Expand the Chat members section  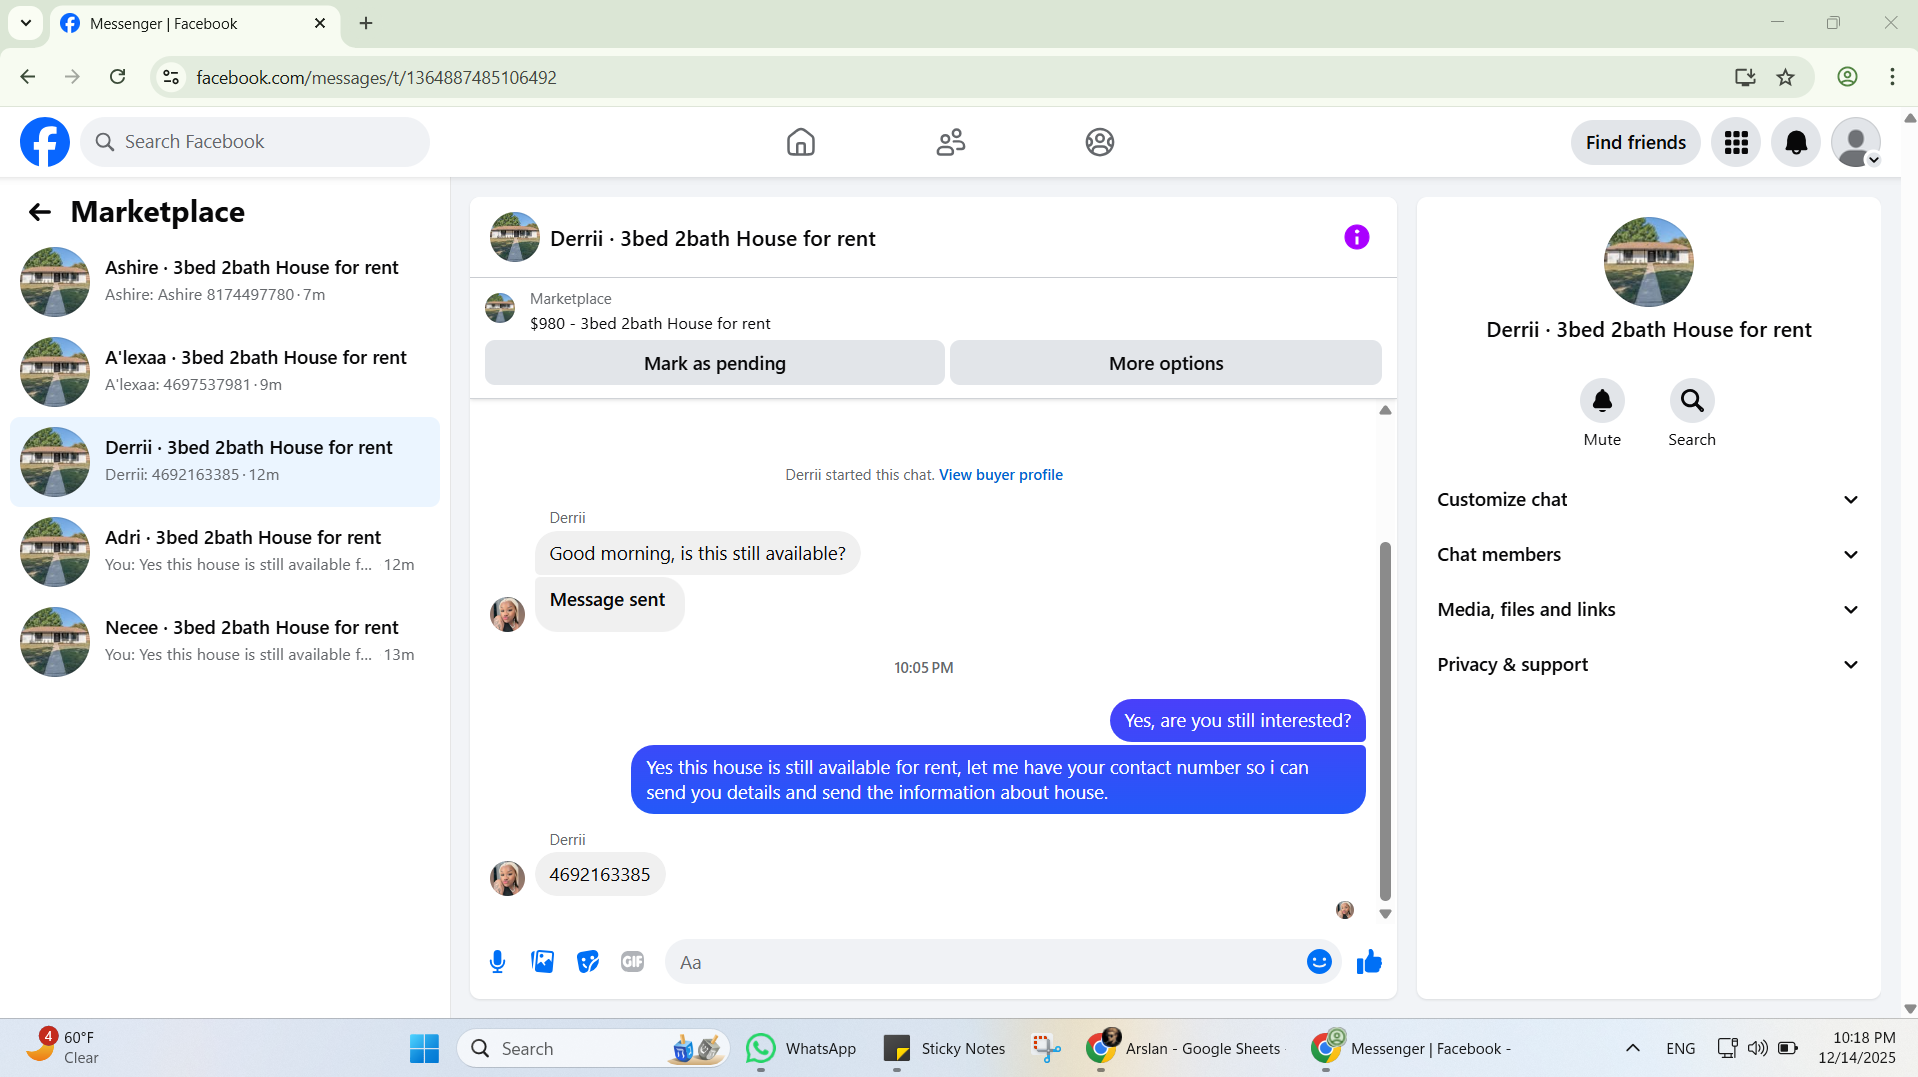click(x=1648, y=555)
